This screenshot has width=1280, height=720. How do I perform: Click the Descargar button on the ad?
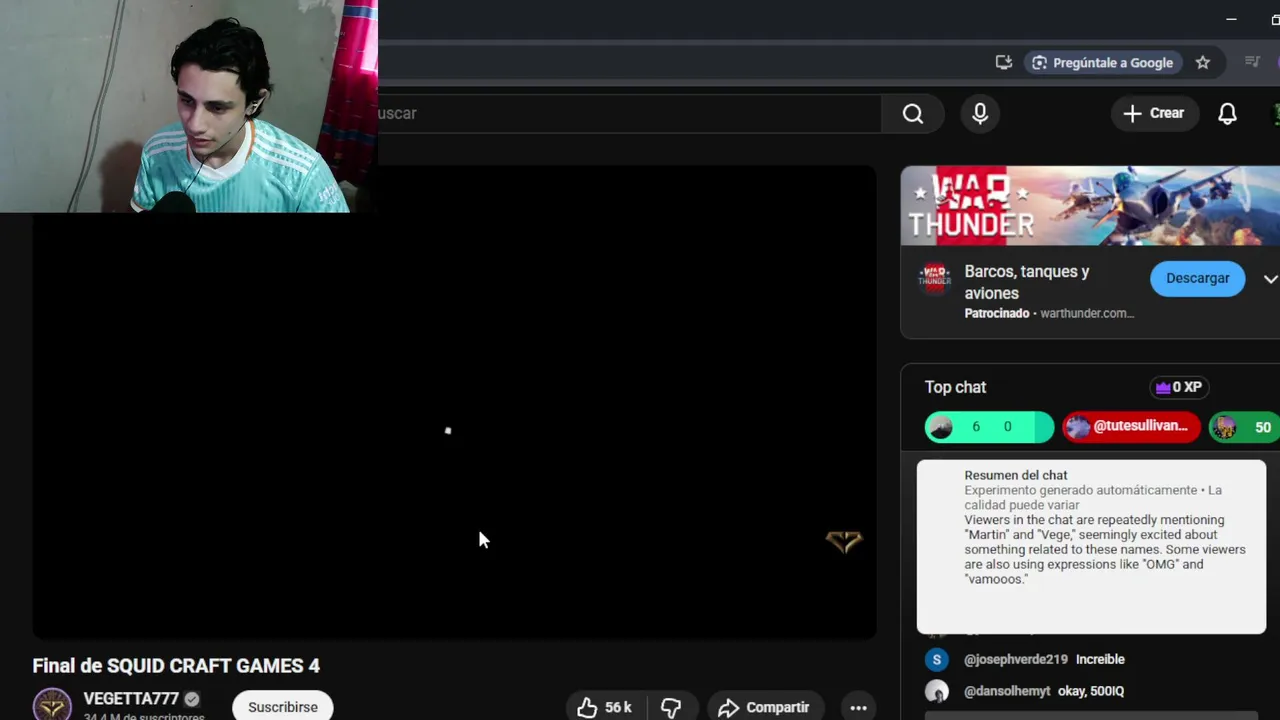coord(1197,278)
